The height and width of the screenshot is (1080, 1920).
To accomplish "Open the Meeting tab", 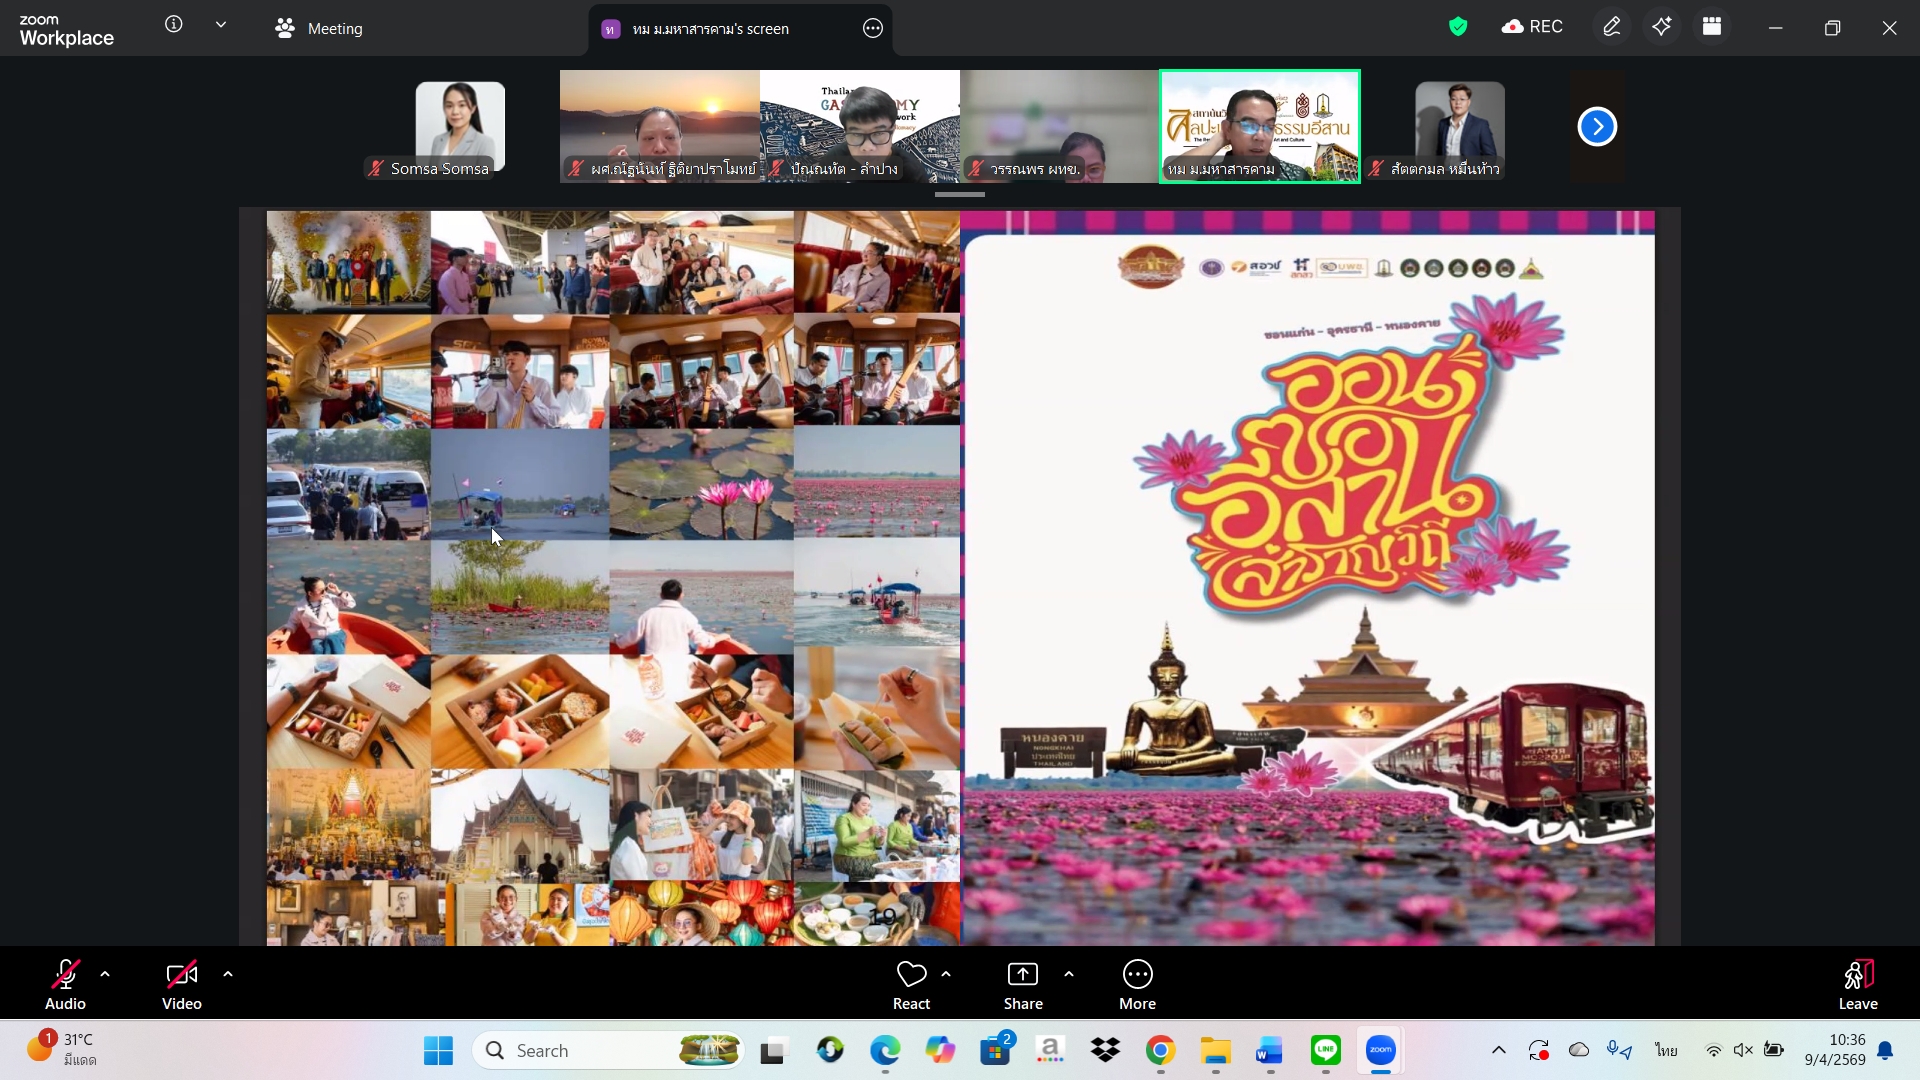I will [319, 29].
